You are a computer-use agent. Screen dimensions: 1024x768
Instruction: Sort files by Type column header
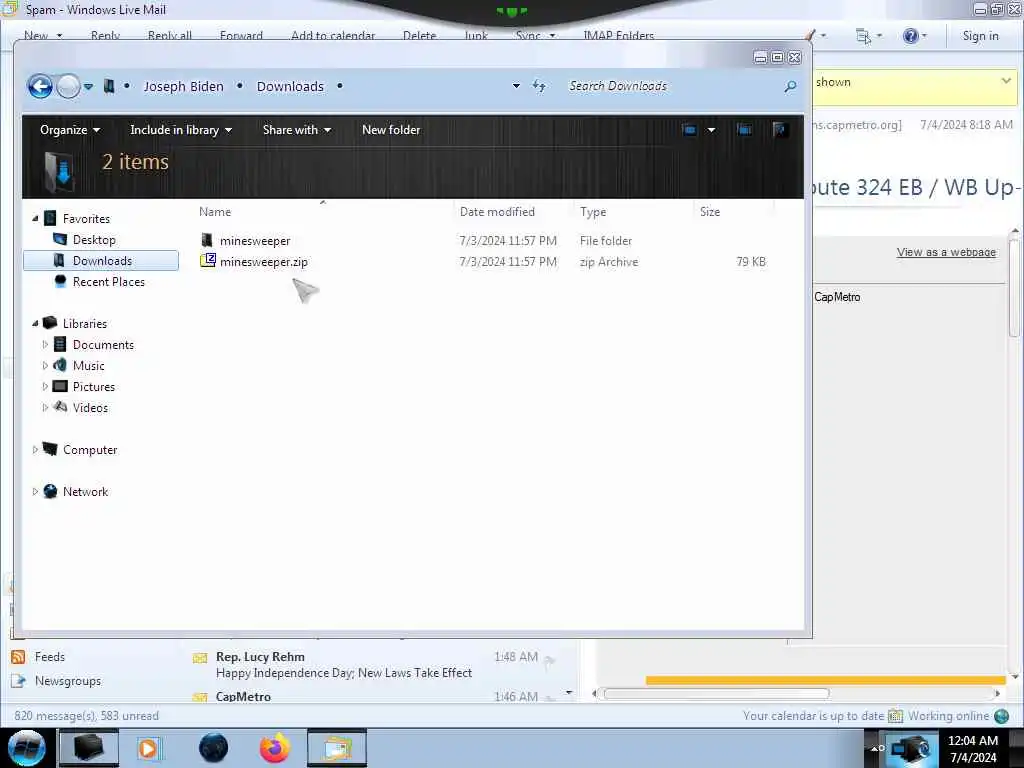point(593,212)
